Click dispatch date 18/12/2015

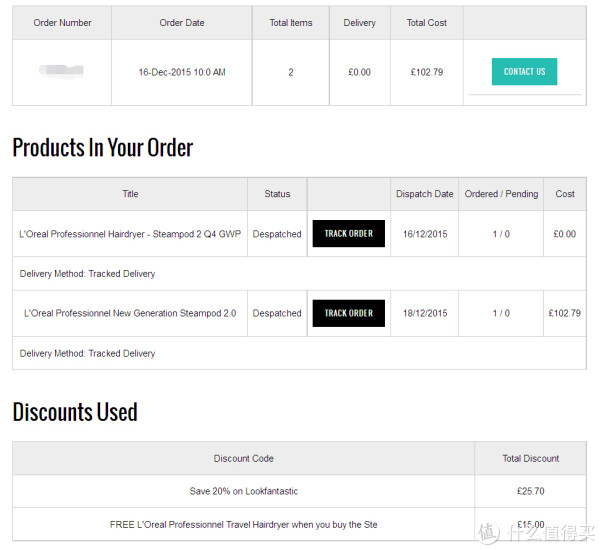425,313
